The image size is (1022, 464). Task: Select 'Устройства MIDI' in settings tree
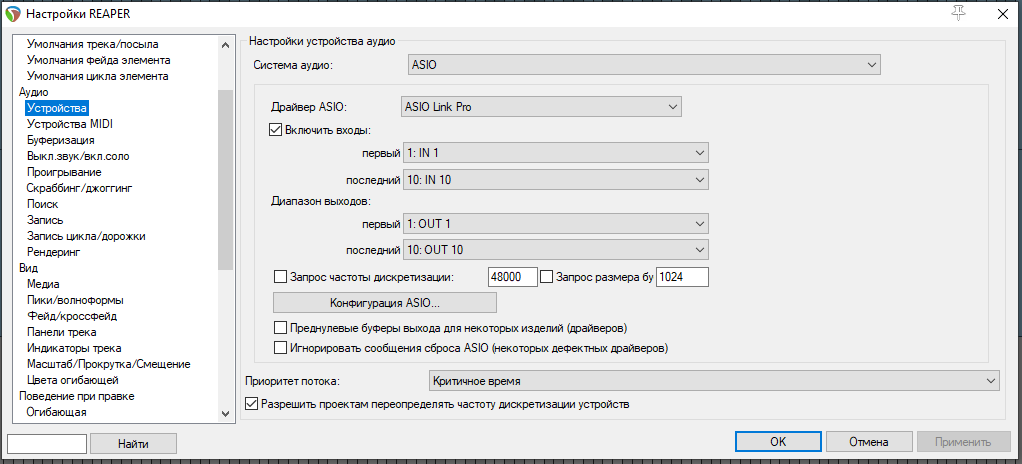click(70, 124)
